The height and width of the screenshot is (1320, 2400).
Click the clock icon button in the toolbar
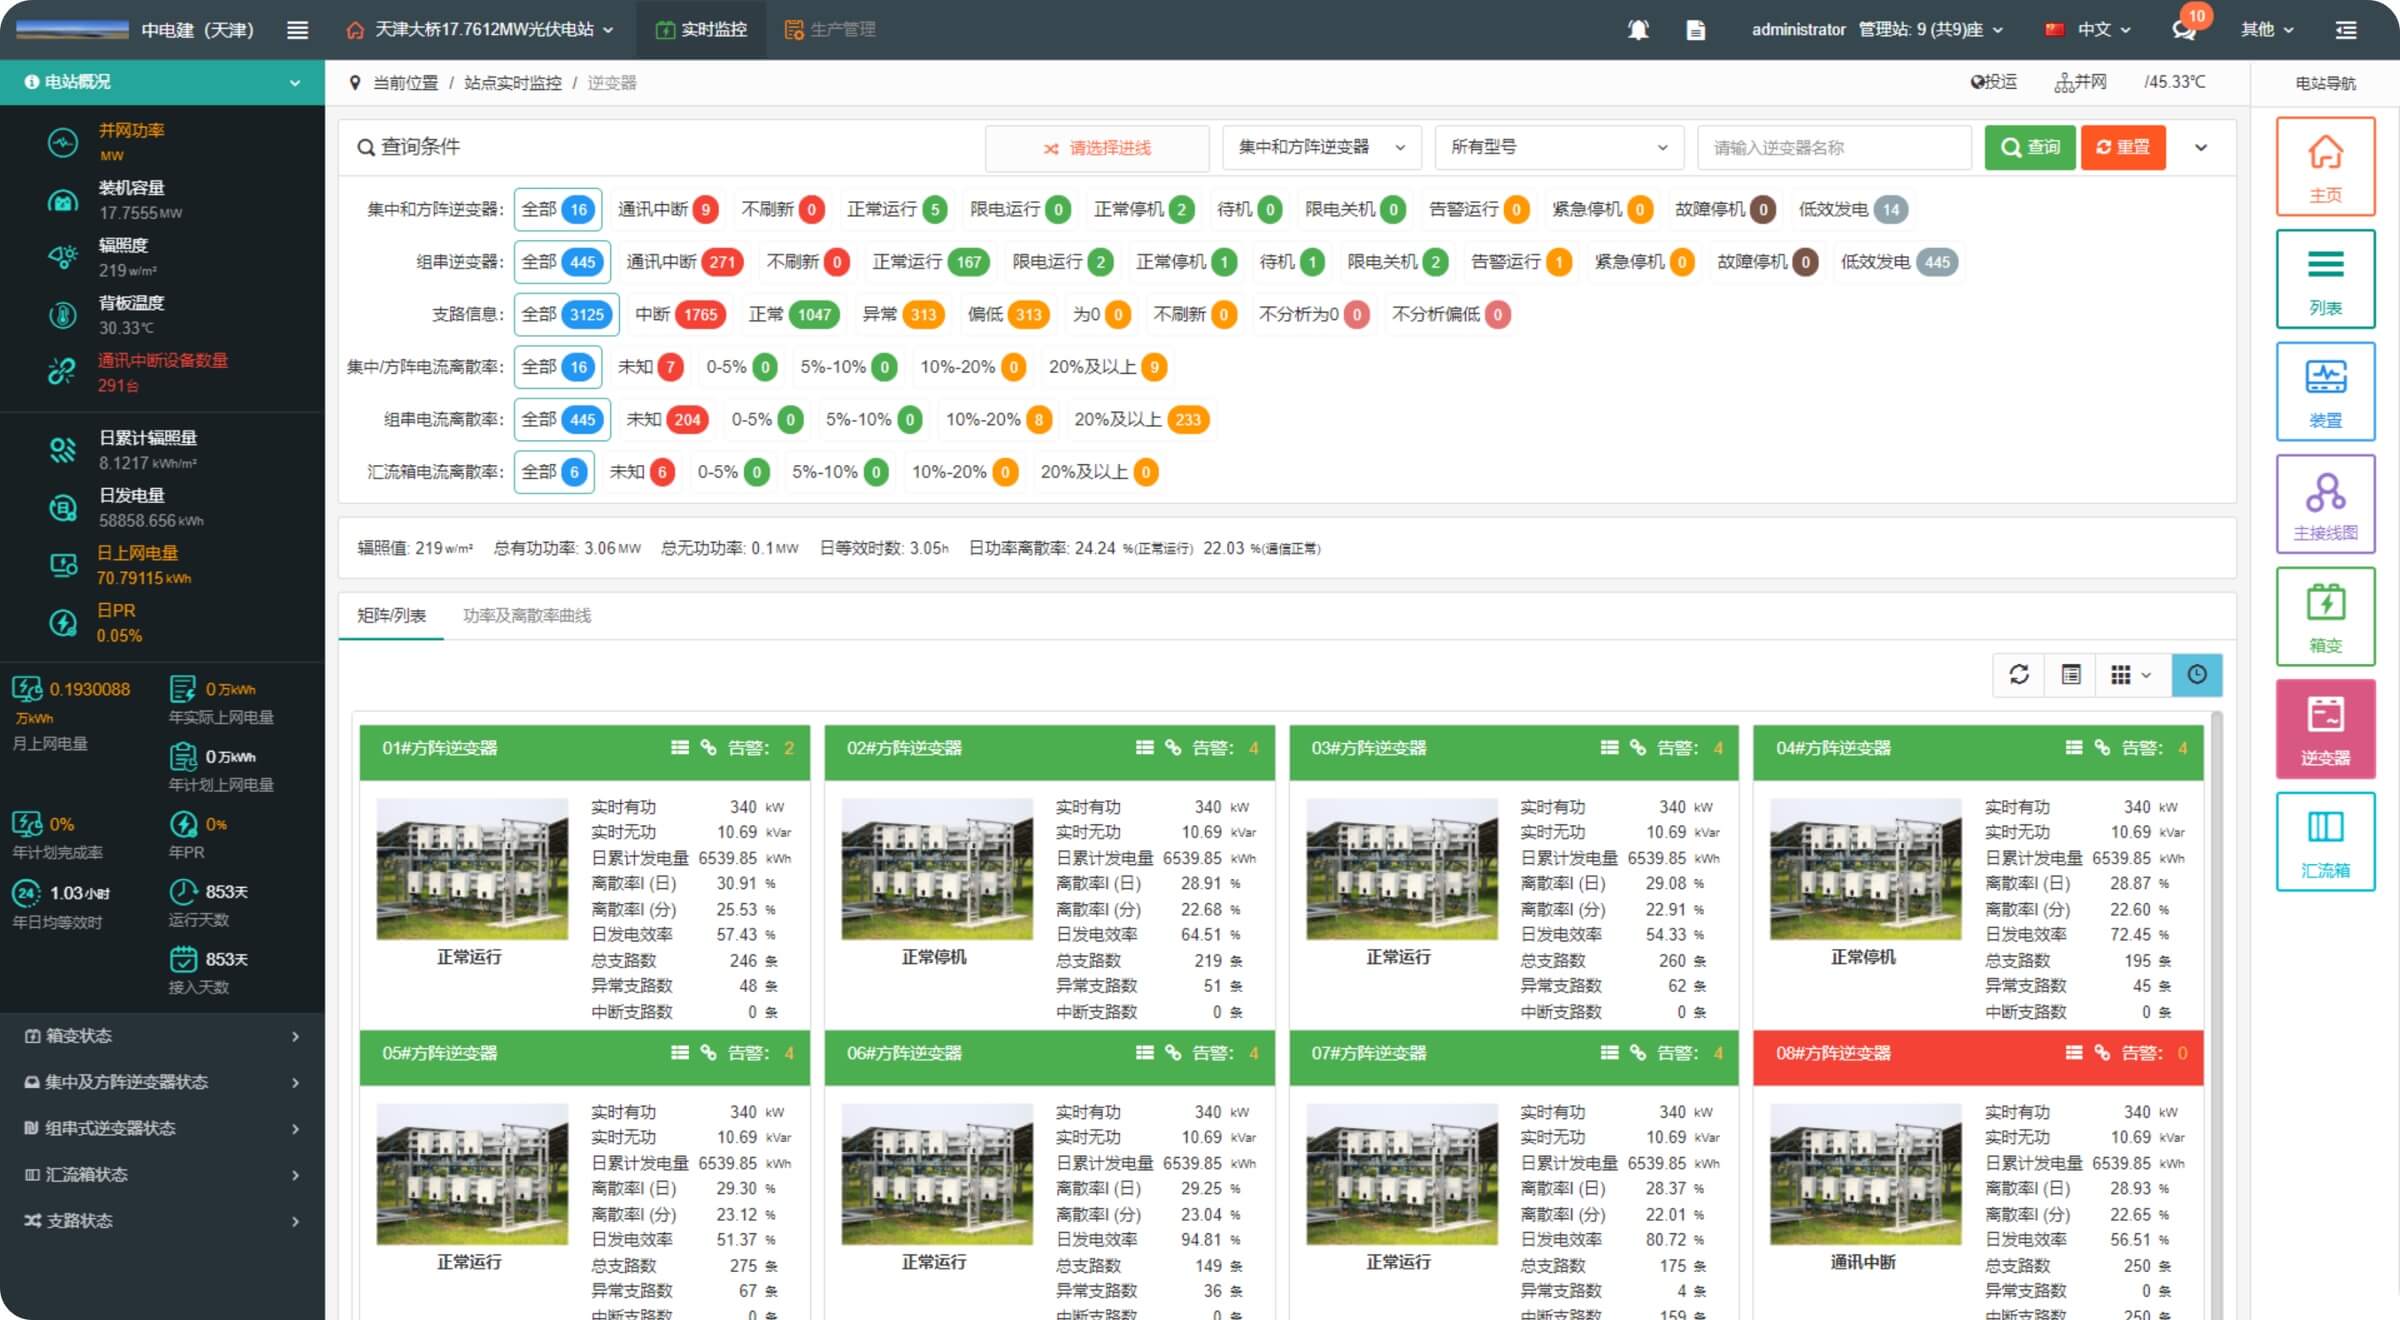point(2197,675)
